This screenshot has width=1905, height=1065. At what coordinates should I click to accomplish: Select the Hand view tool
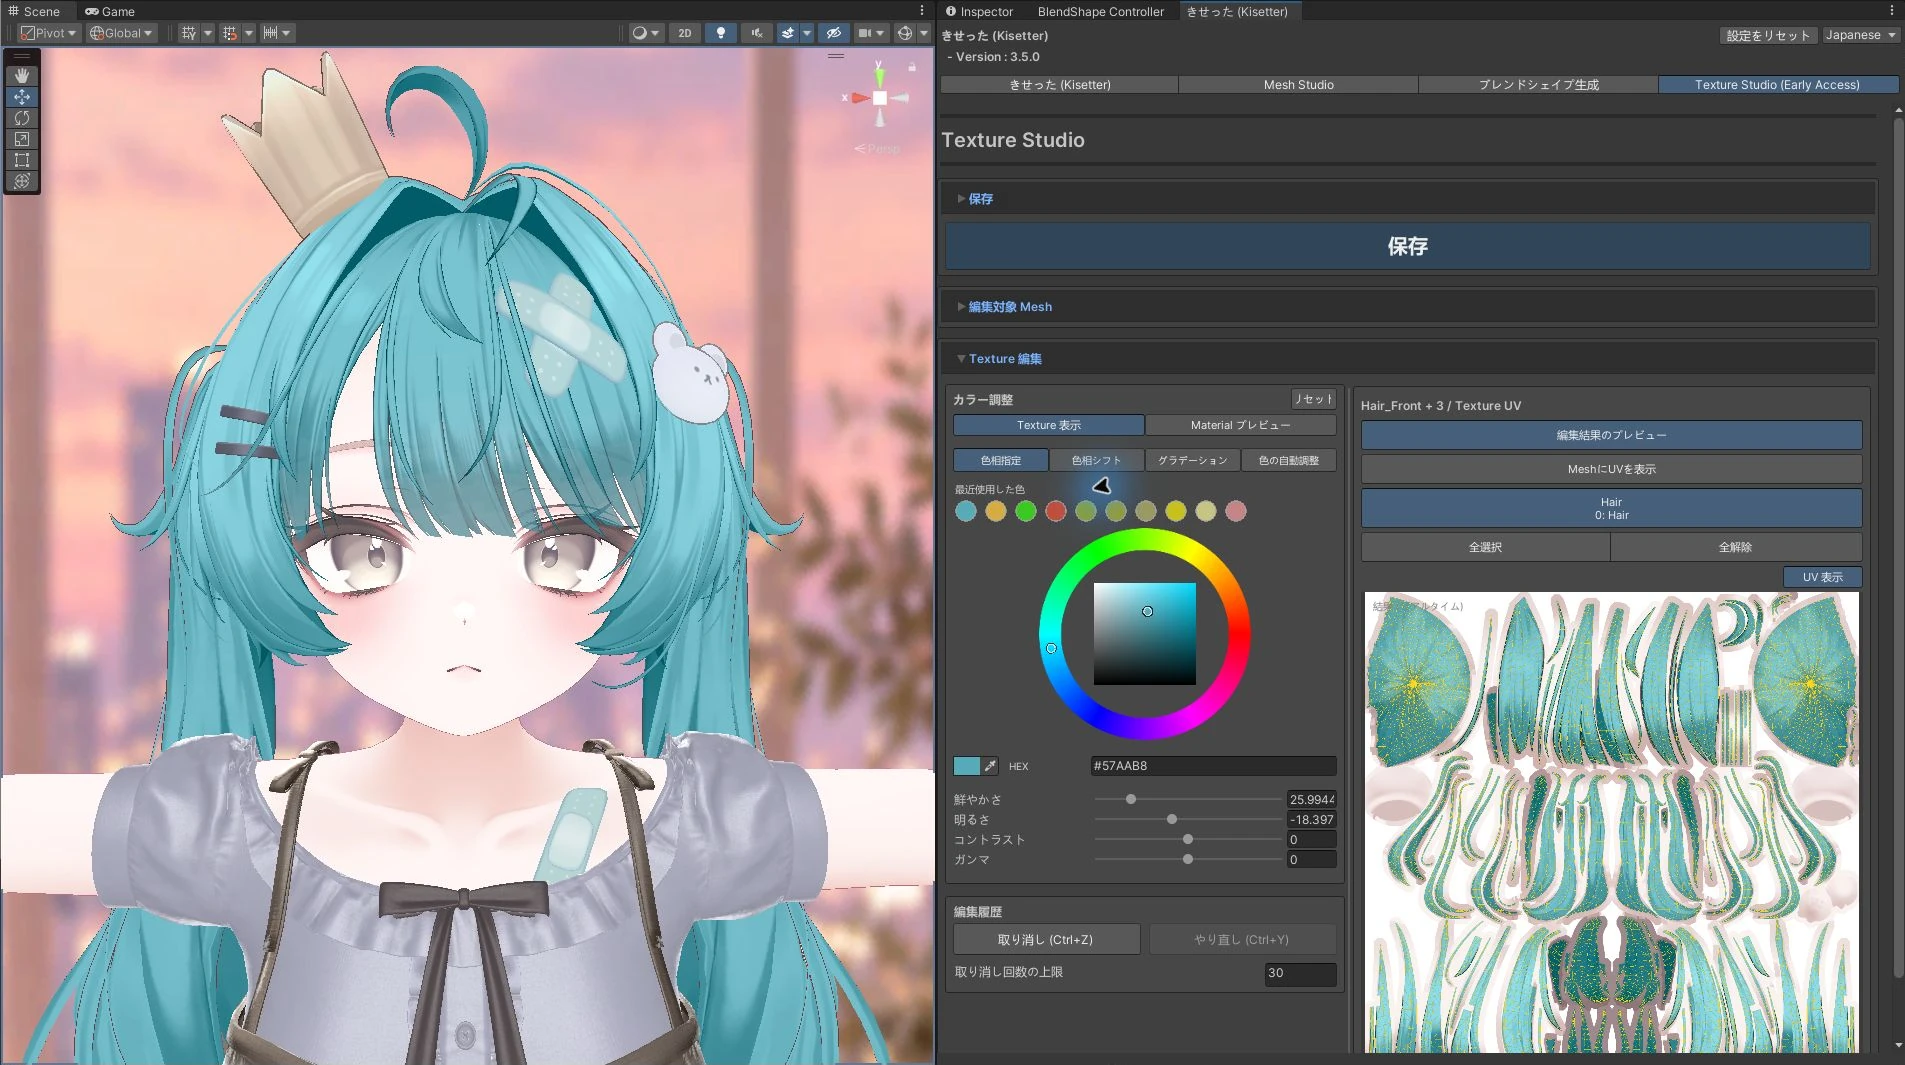tap(22, 76)
